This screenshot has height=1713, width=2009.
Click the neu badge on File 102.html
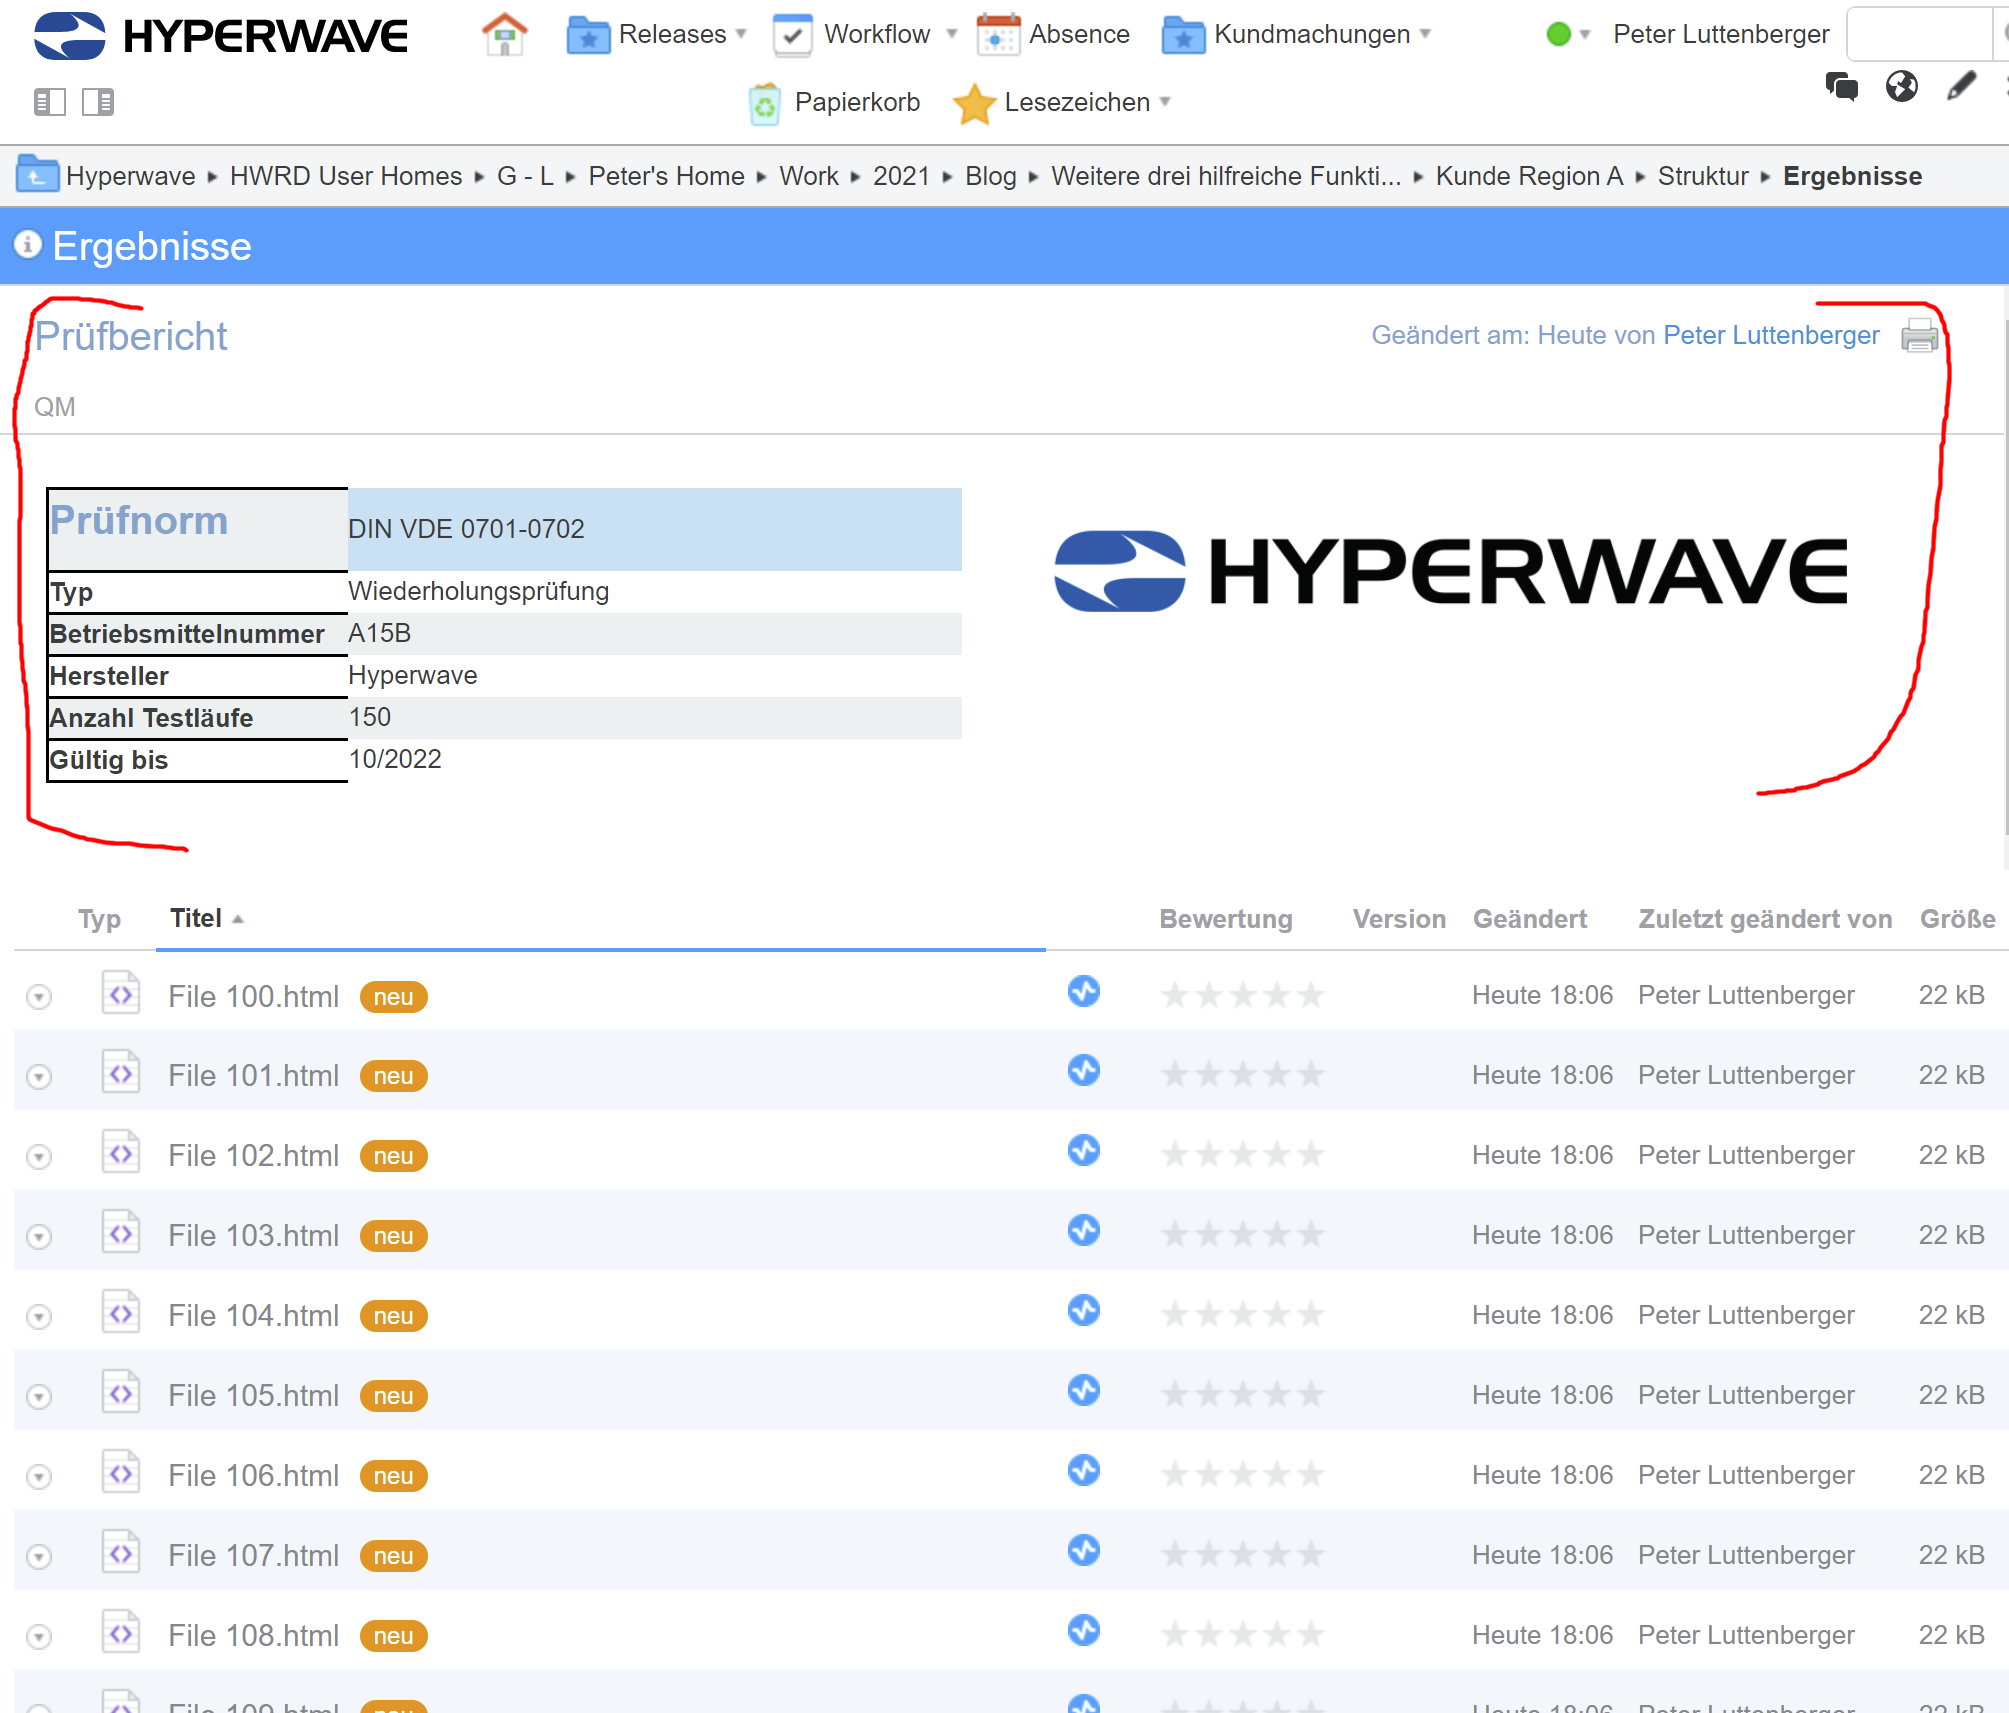pos(394,1157)
